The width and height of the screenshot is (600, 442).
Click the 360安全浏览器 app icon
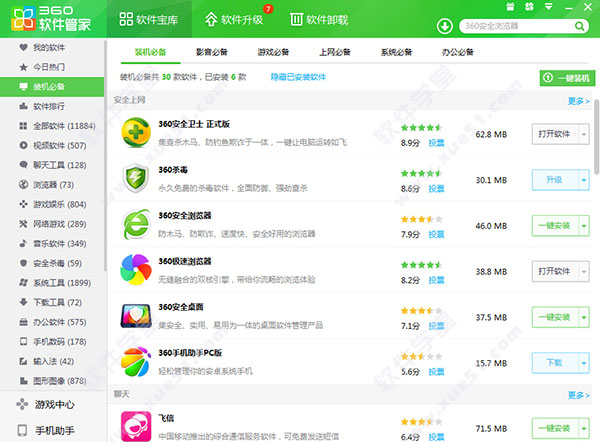(136, 224)
